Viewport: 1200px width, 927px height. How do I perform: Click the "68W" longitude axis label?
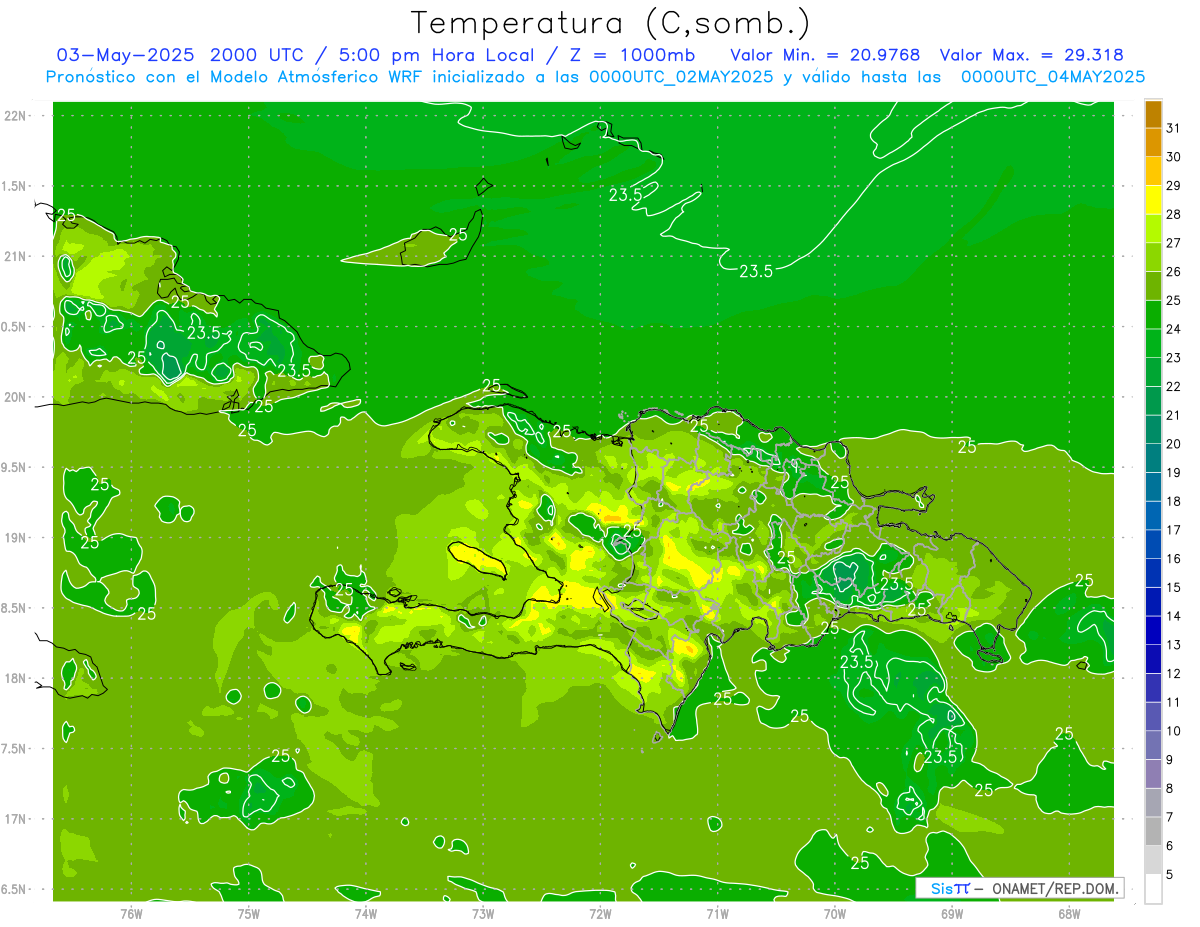pyautogui.click(x=1069, y=913)
